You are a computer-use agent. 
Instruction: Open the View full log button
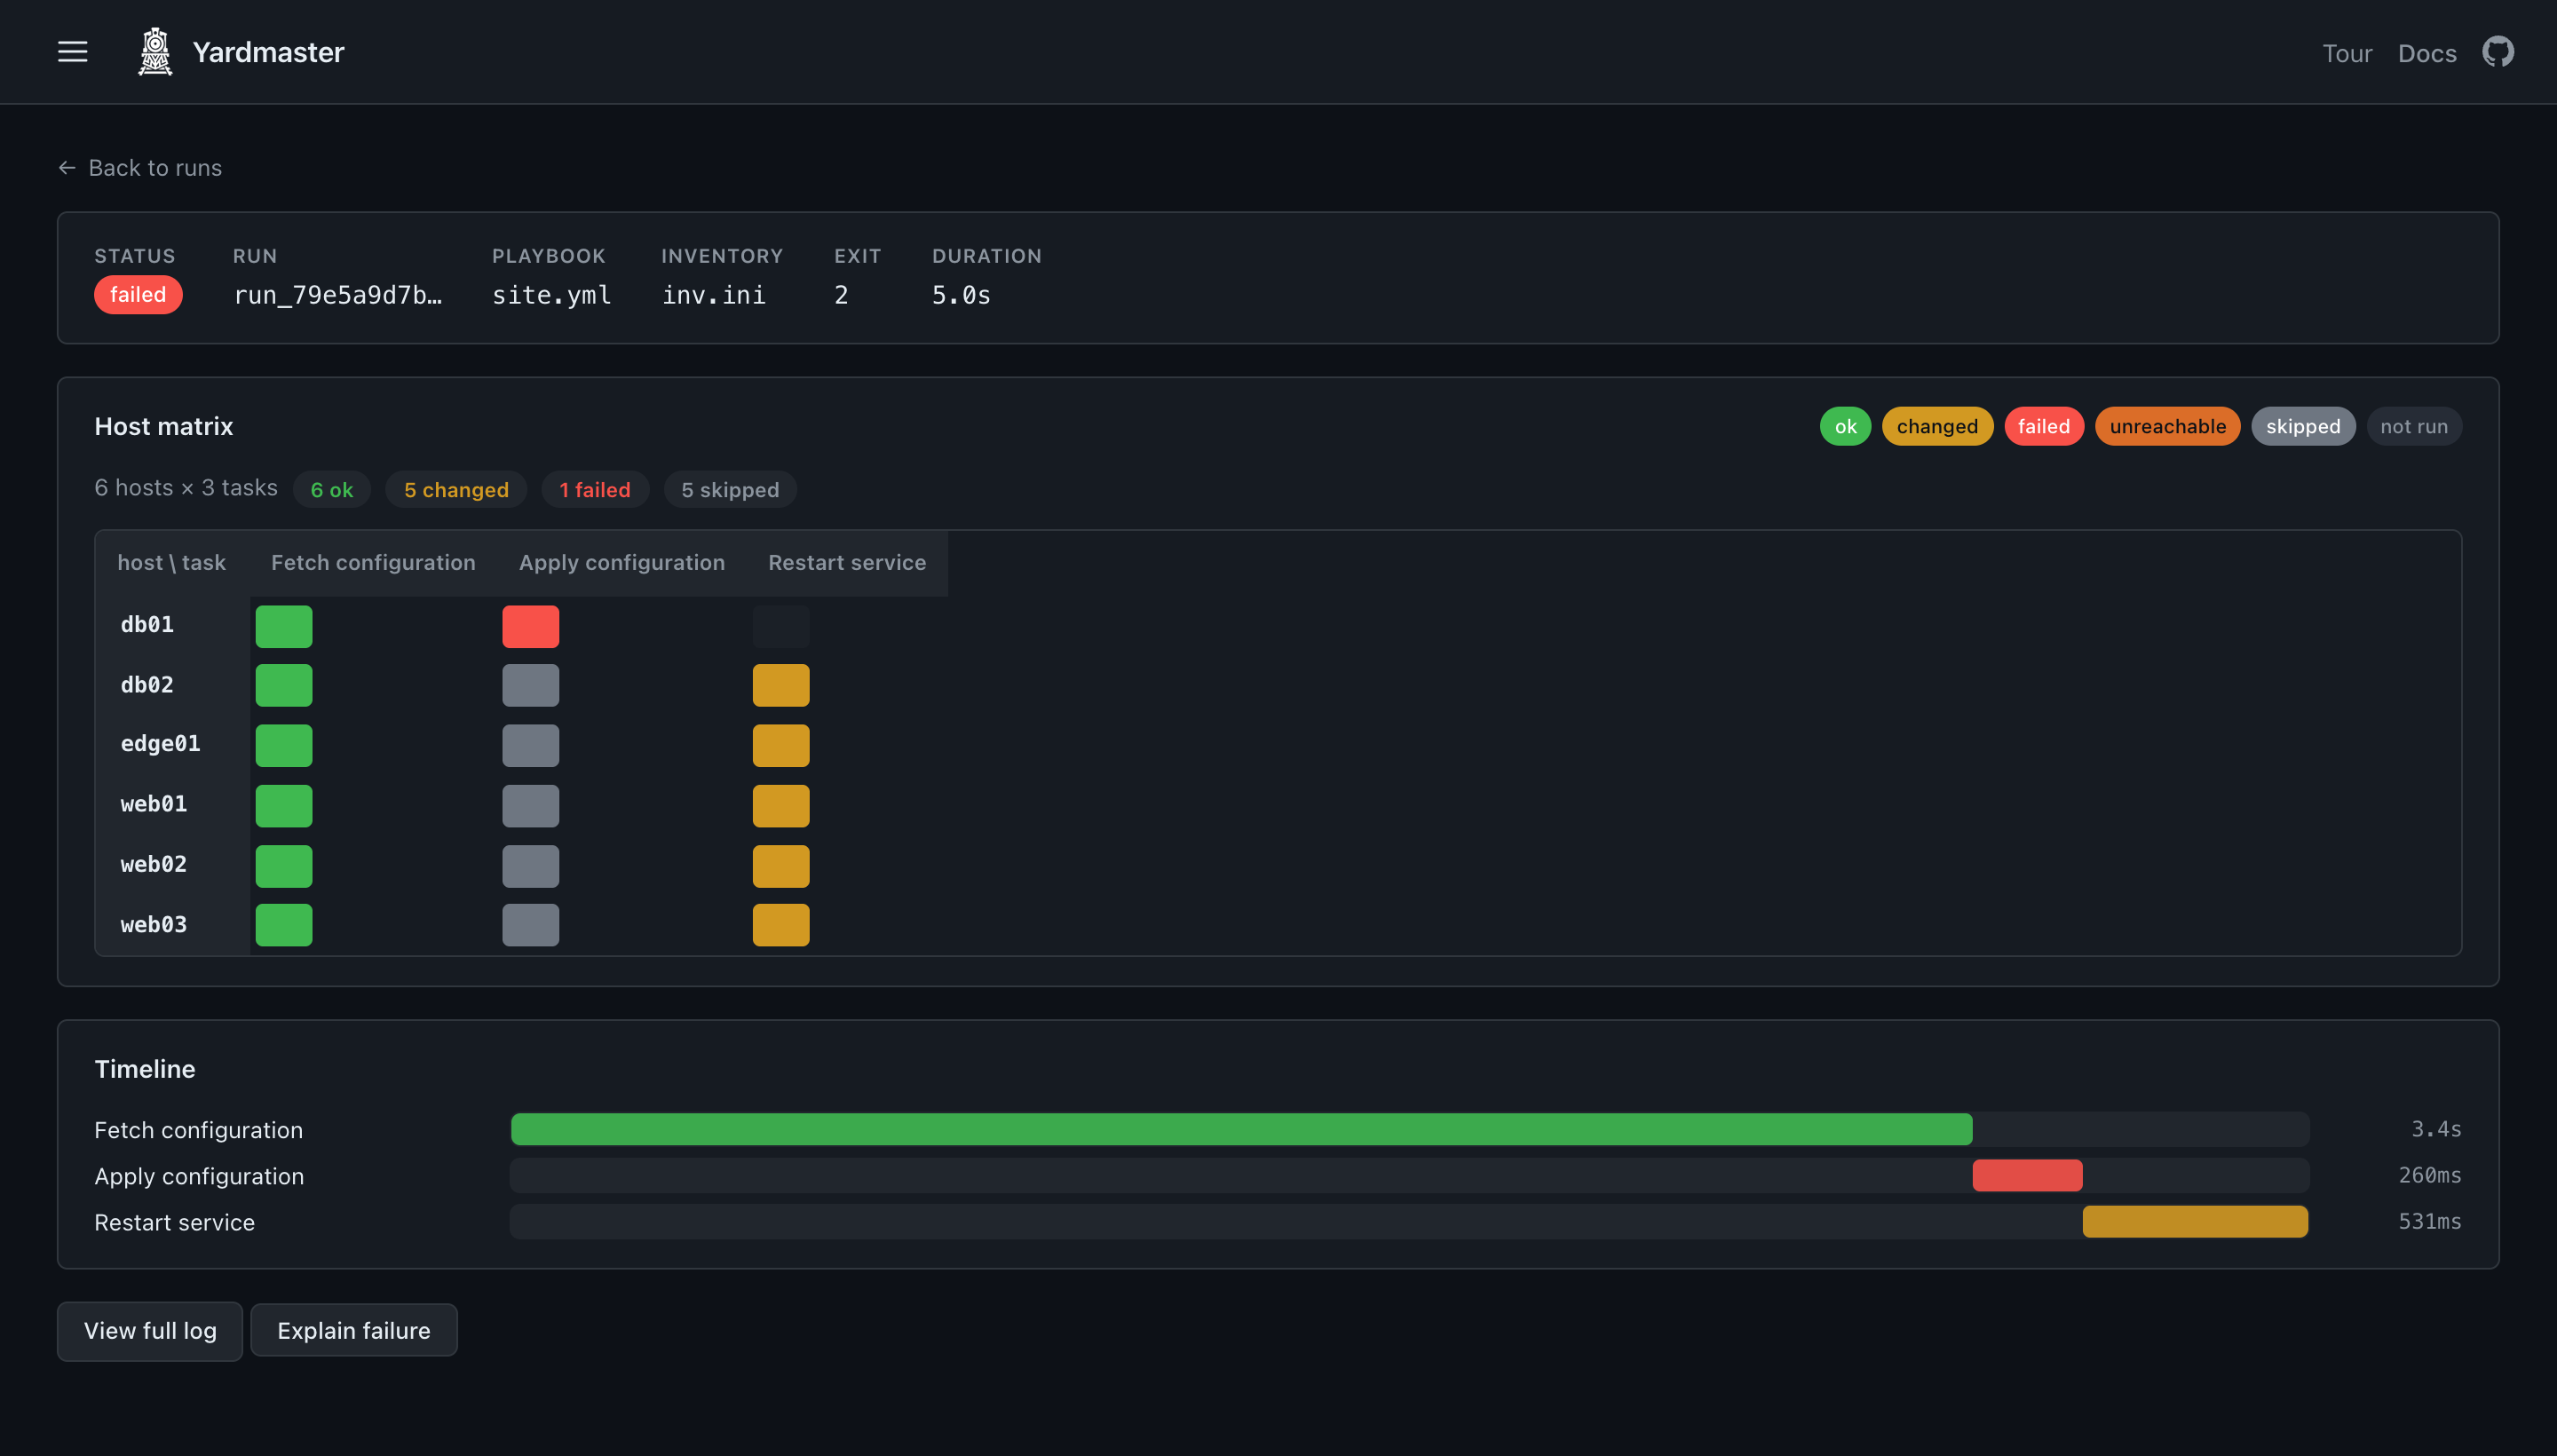pyautogui.click(x=150, y=1330)
